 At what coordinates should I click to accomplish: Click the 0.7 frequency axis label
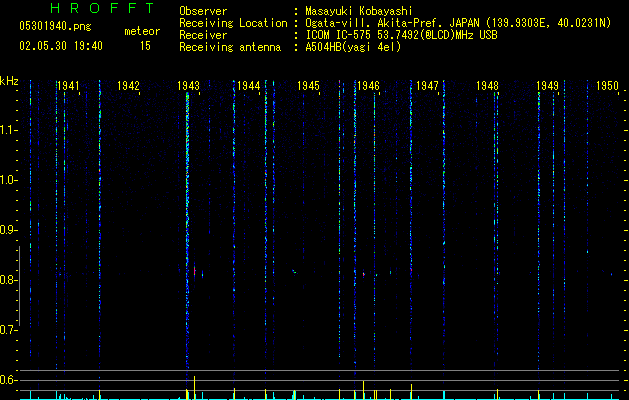pyautogui.click(x=9, y=330)
